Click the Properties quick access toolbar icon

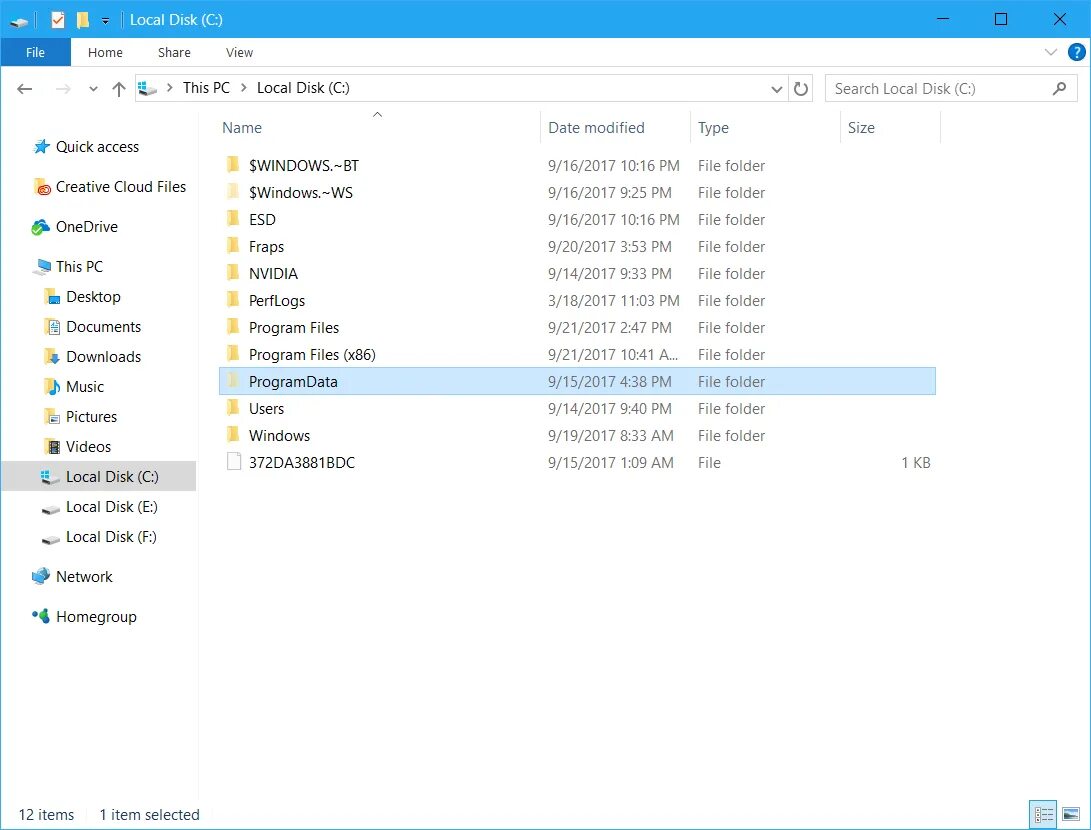pyautogui.click(x=58, y=19)
